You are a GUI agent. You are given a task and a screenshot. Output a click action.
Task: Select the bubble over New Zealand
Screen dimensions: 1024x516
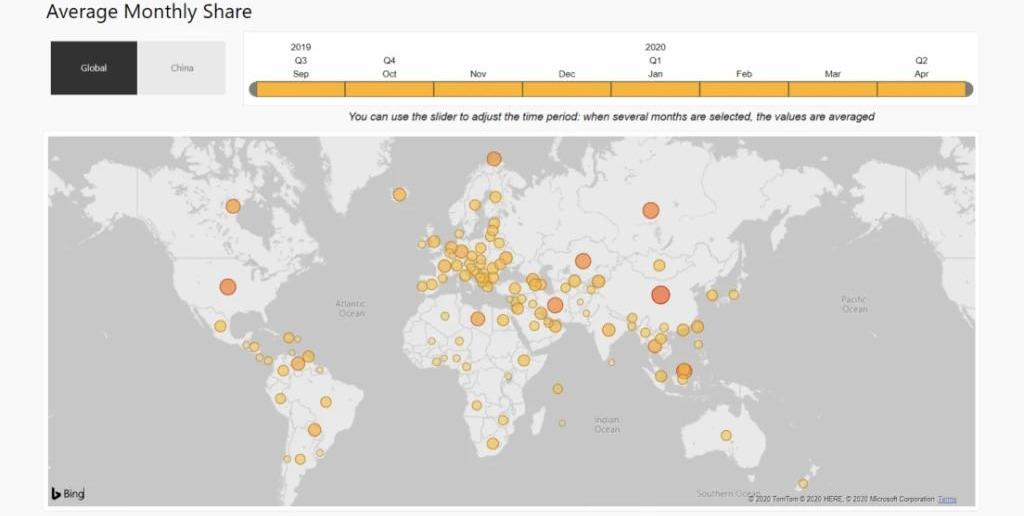802,483
